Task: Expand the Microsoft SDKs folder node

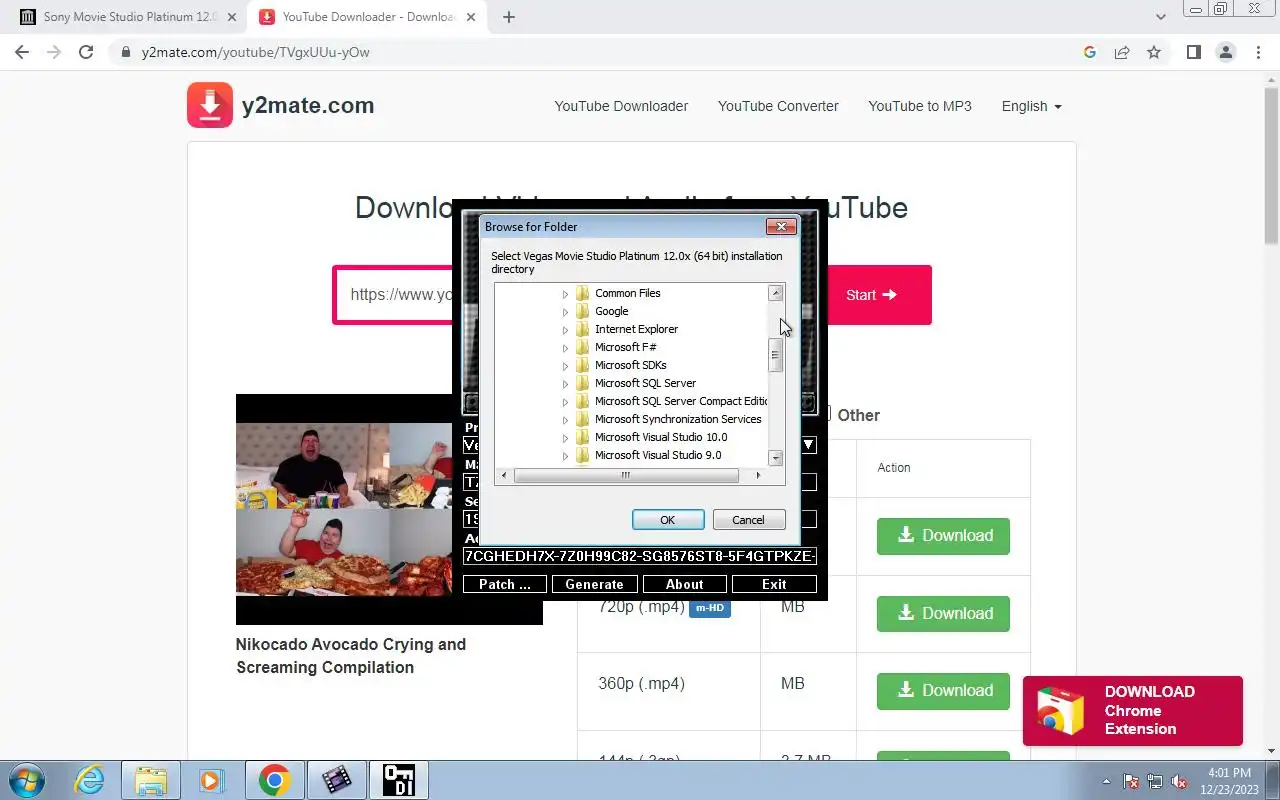Action: coord(565,366)
